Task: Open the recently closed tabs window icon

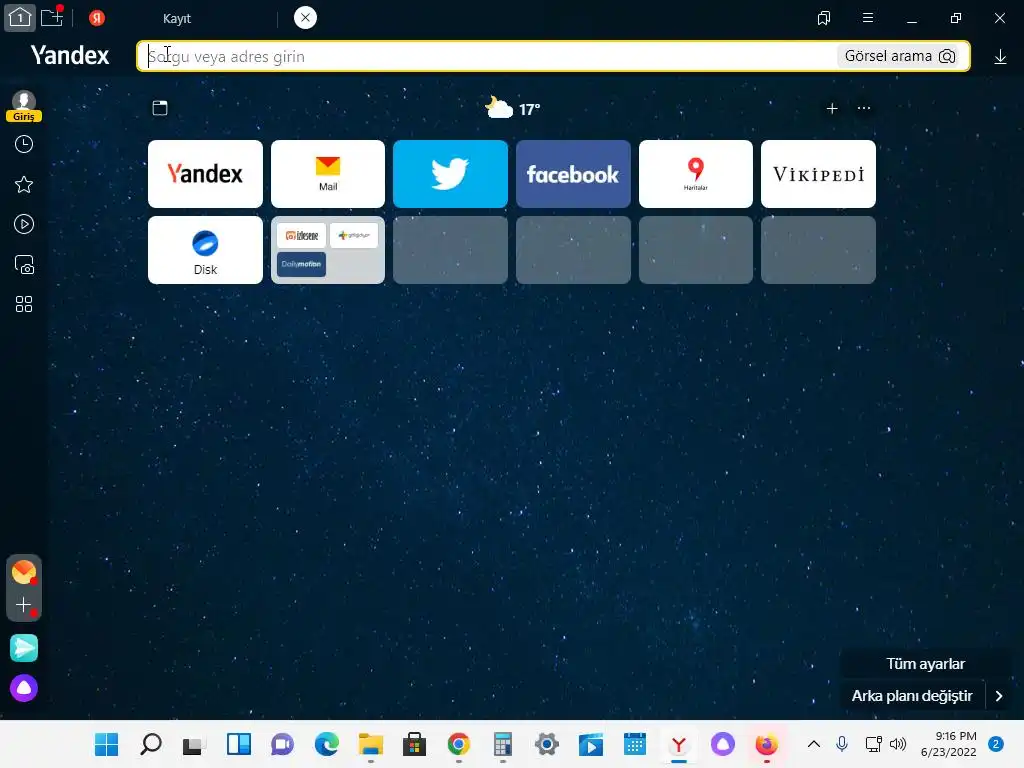Action: coord(160,108)
